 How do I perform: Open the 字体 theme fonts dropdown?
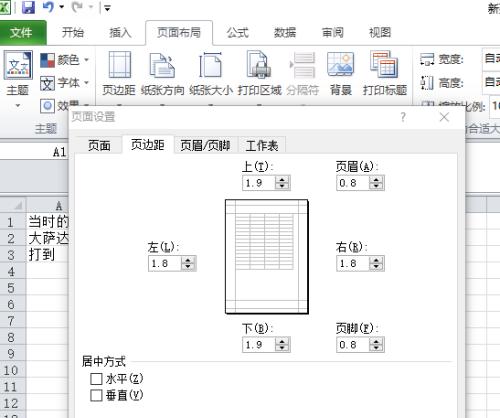pos(65,83)
